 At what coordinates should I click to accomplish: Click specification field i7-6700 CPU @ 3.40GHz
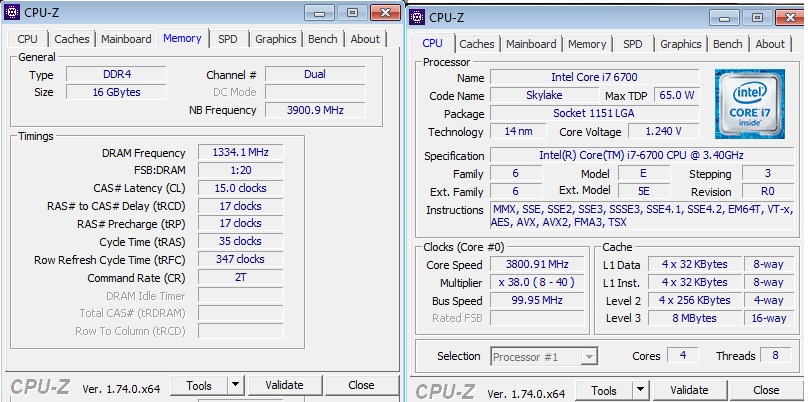642,155
